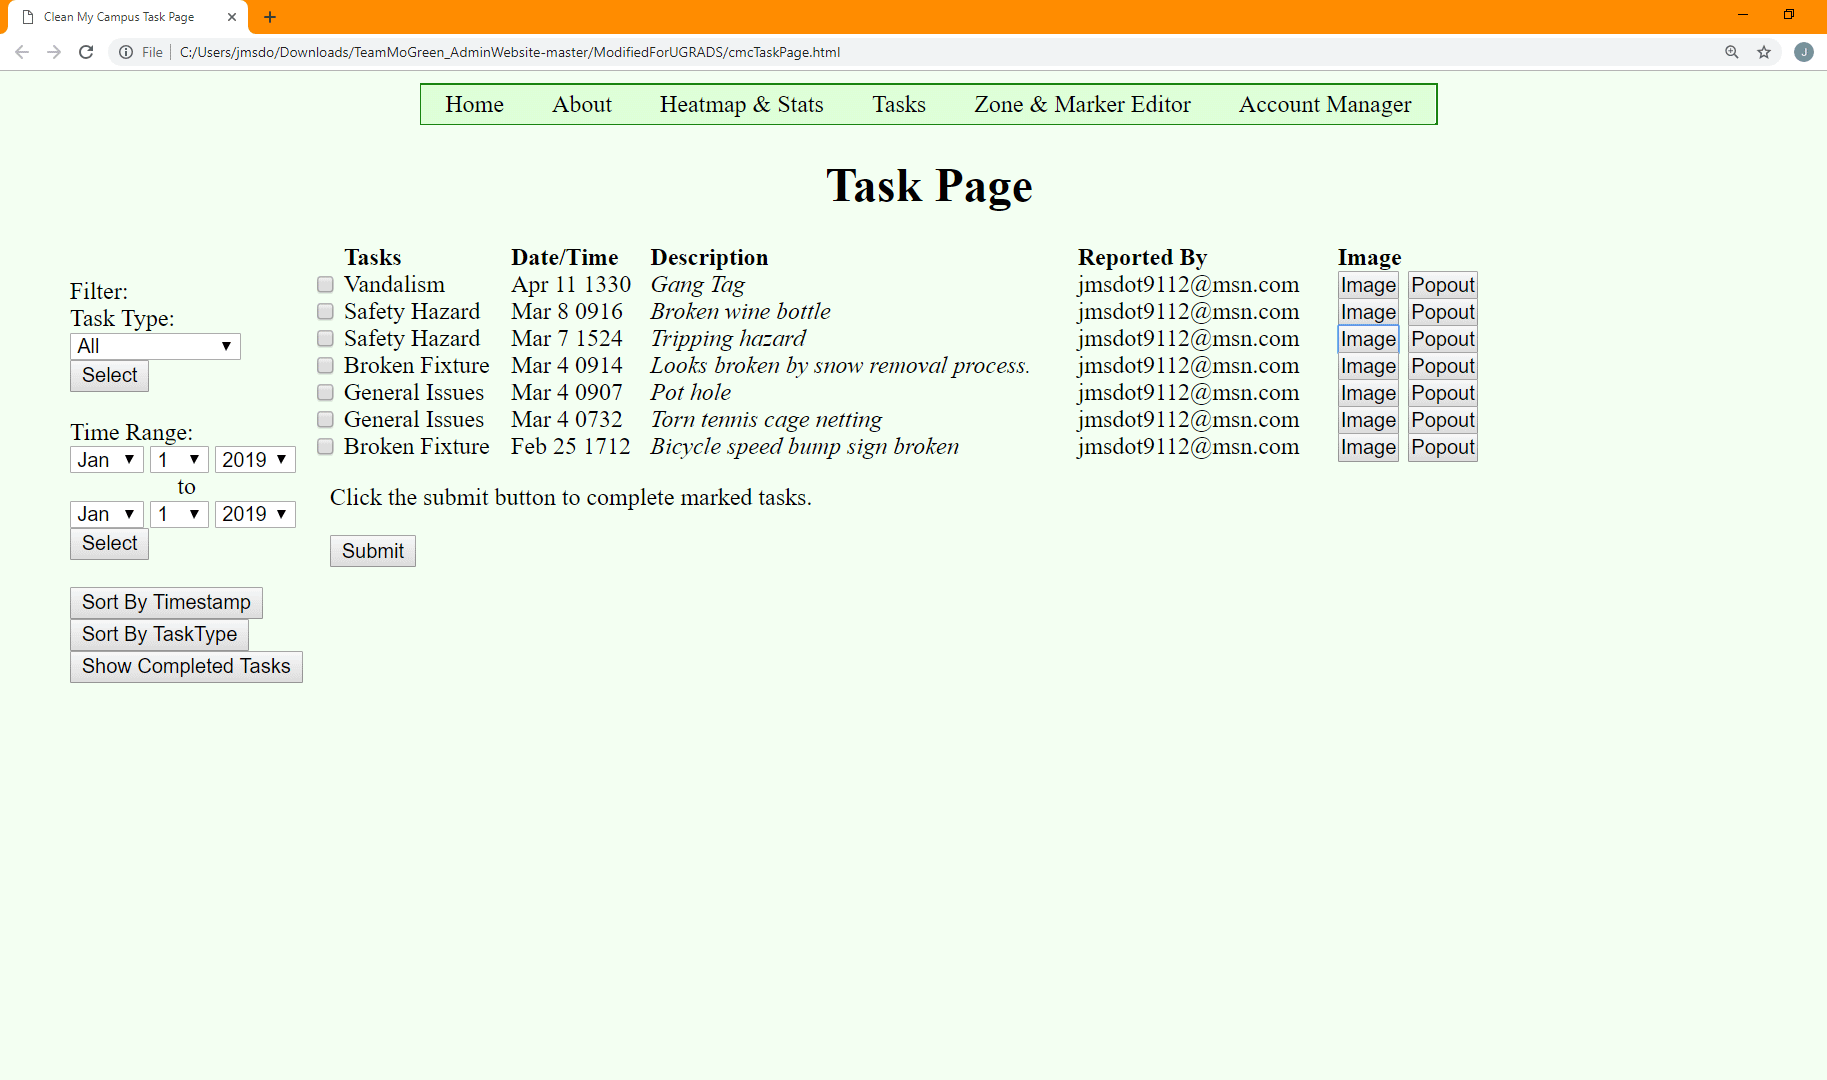Image resolution: width=1827 pixels, height=1080 pixels.
Task: Go to Heatmap & Stats page
Action: pos(741,104)
